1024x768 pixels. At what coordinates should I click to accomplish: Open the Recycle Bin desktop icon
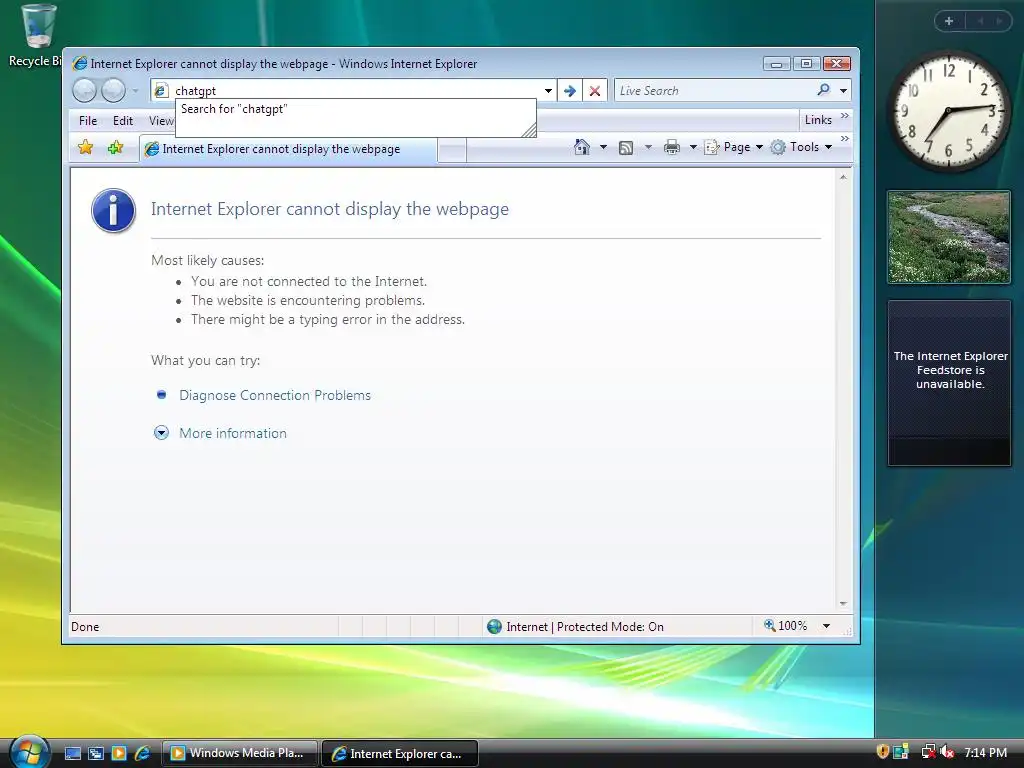pos(38,36)
